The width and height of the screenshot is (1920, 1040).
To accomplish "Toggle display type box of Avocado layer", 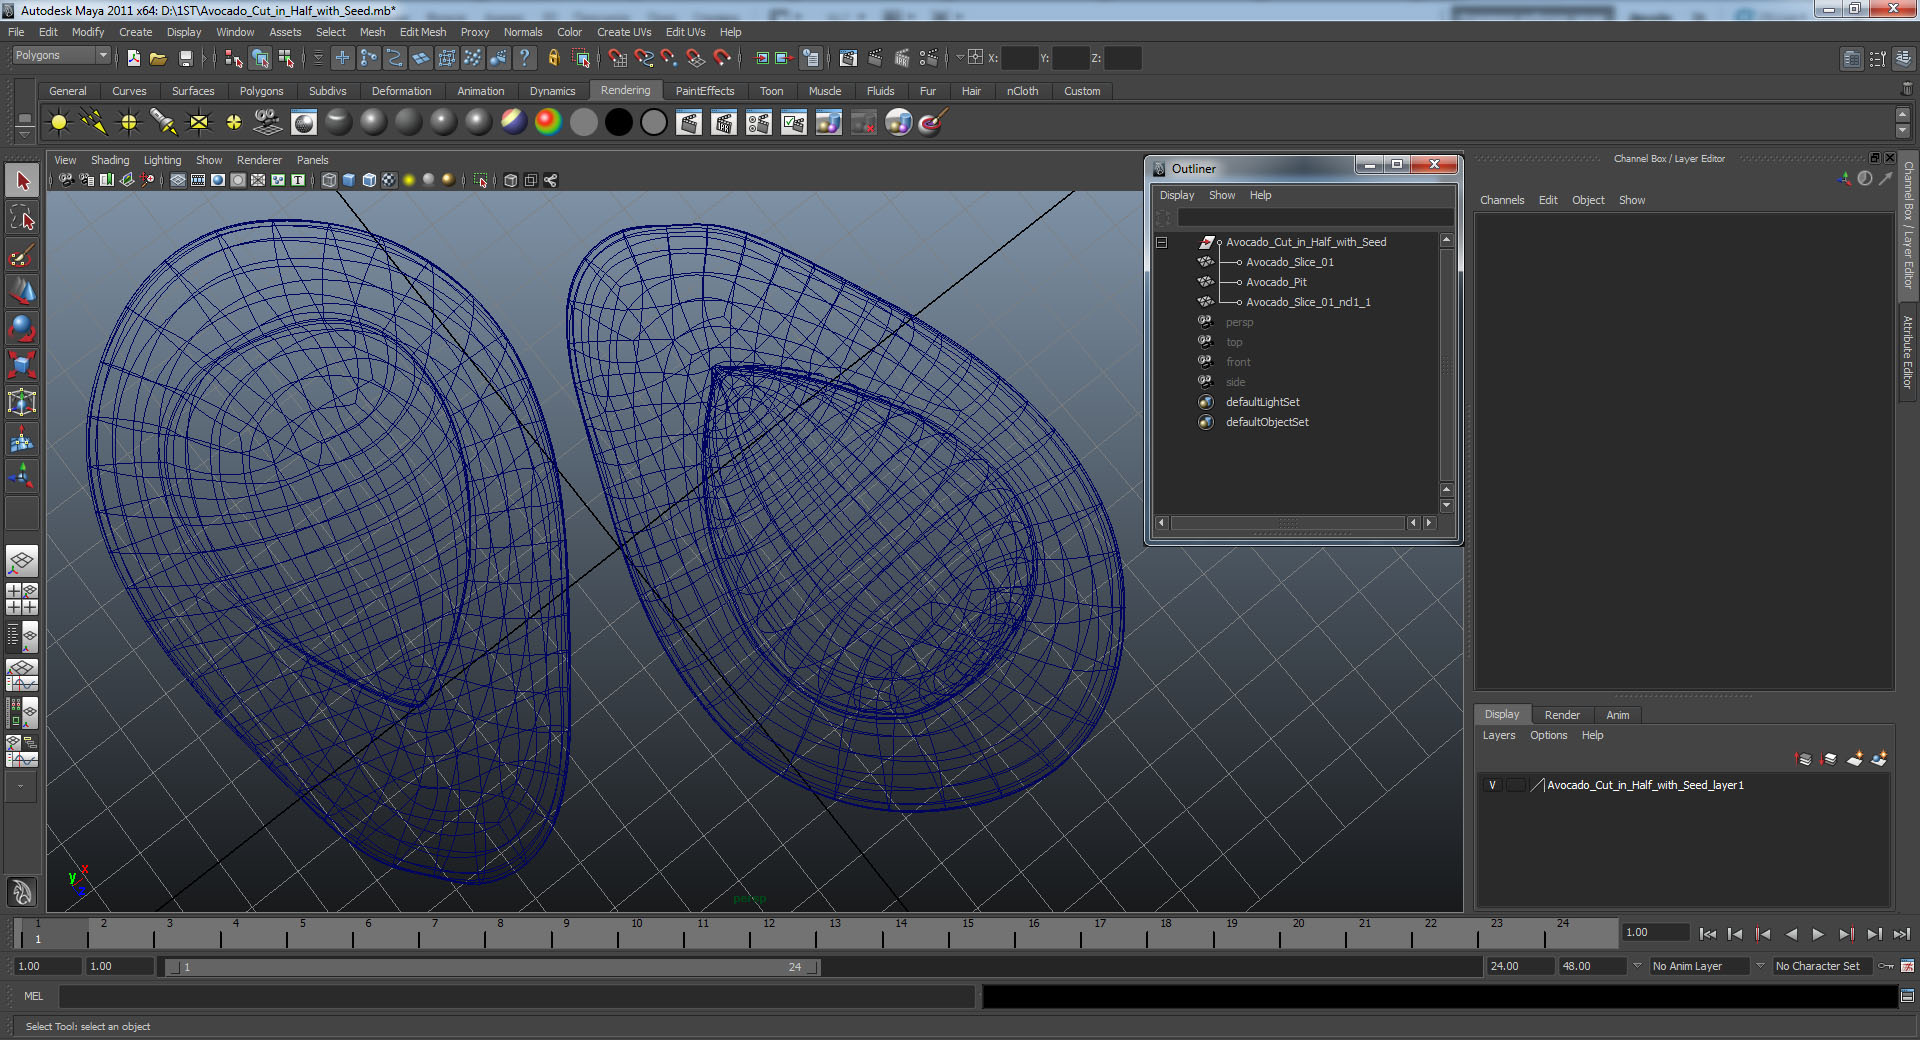I will [1516, 785].
